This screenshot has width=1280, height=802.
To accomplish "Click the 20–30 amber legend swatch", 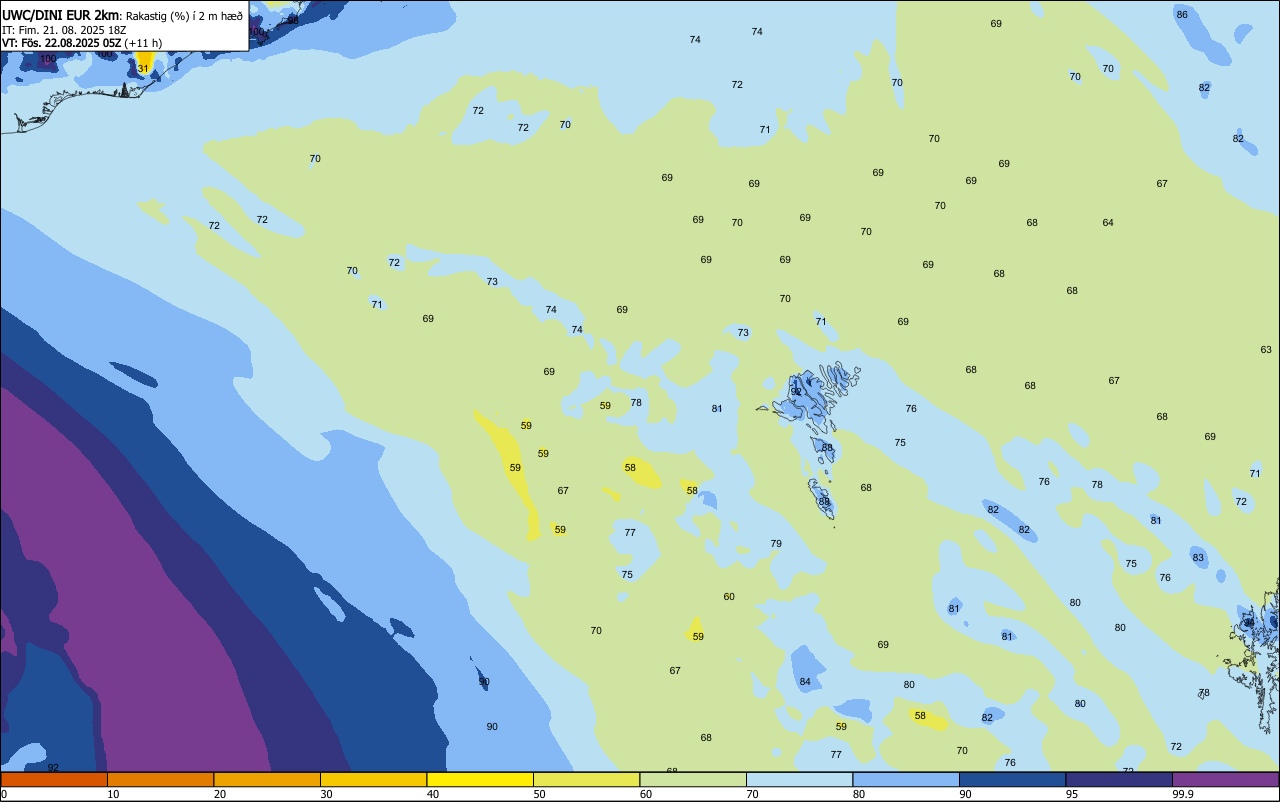I will pos(267,779).
